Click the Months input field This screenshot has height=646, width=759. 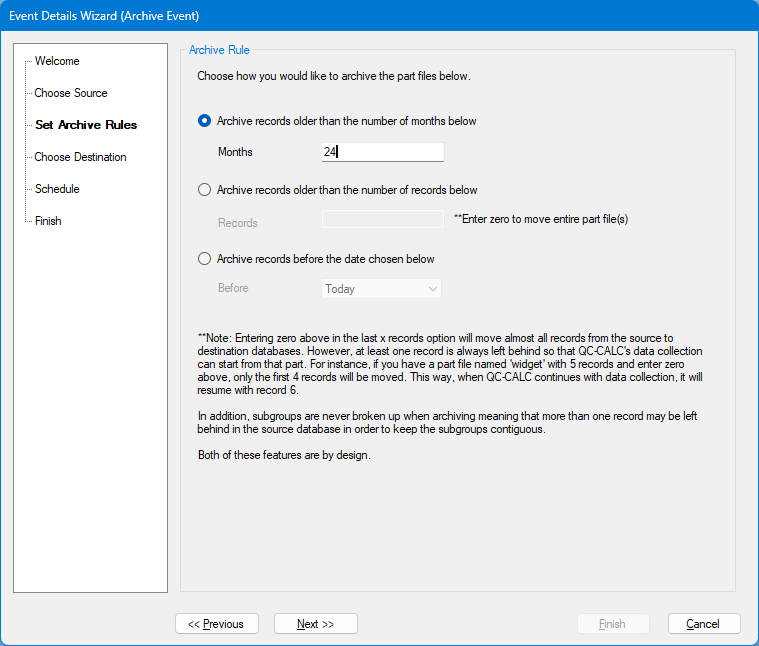(x=382, y=152)
